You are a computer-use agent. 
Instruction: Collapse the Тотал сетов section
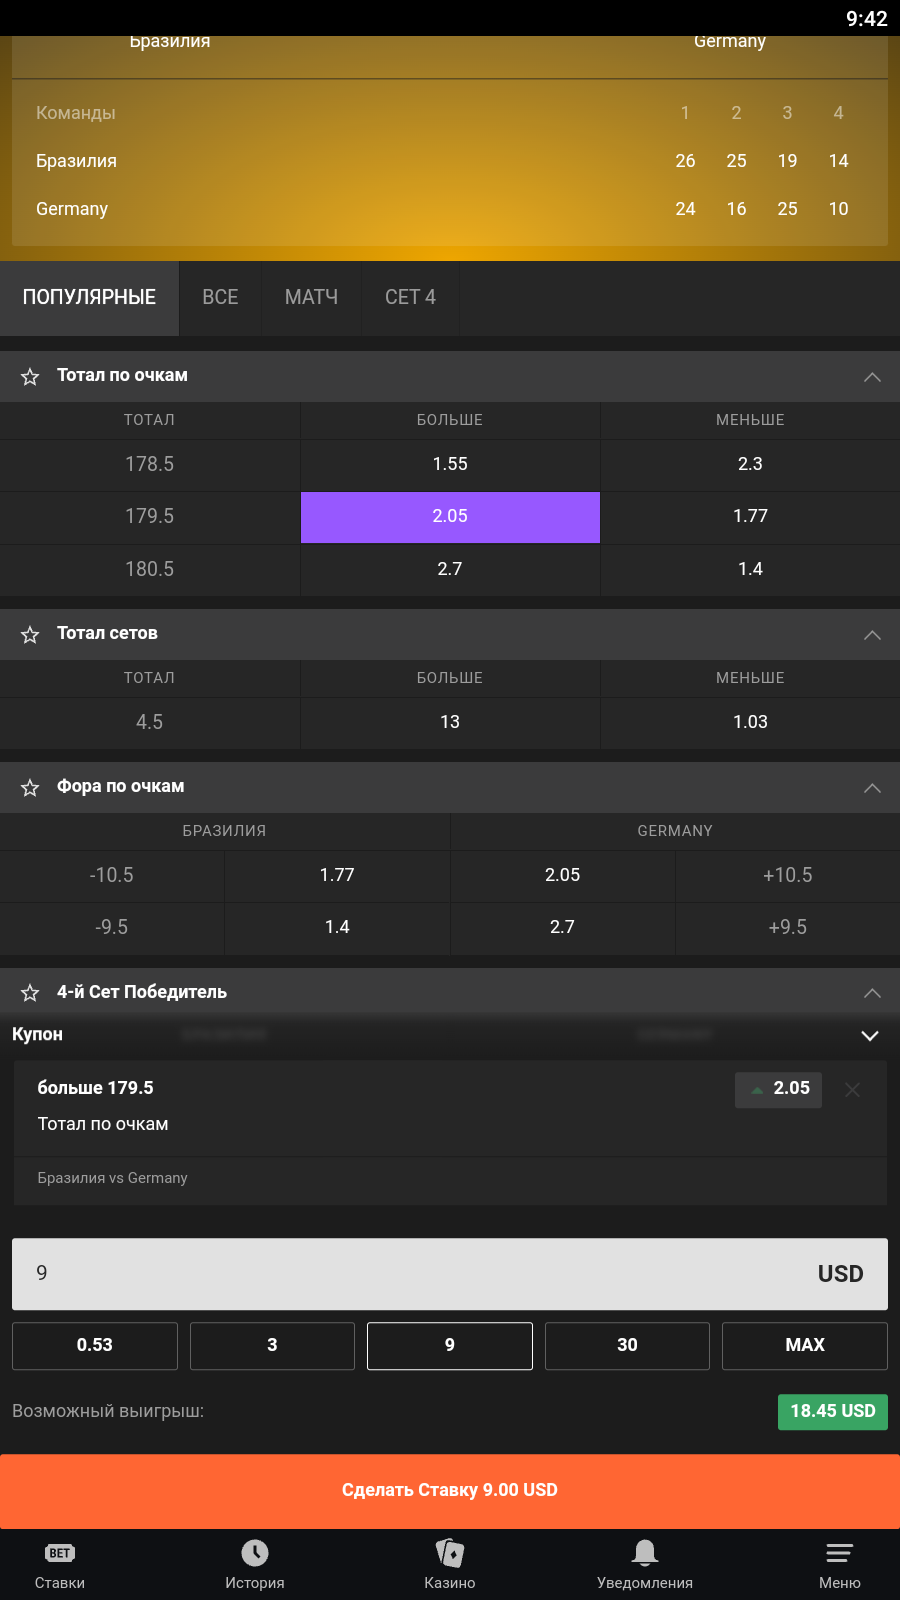[872, 635]
